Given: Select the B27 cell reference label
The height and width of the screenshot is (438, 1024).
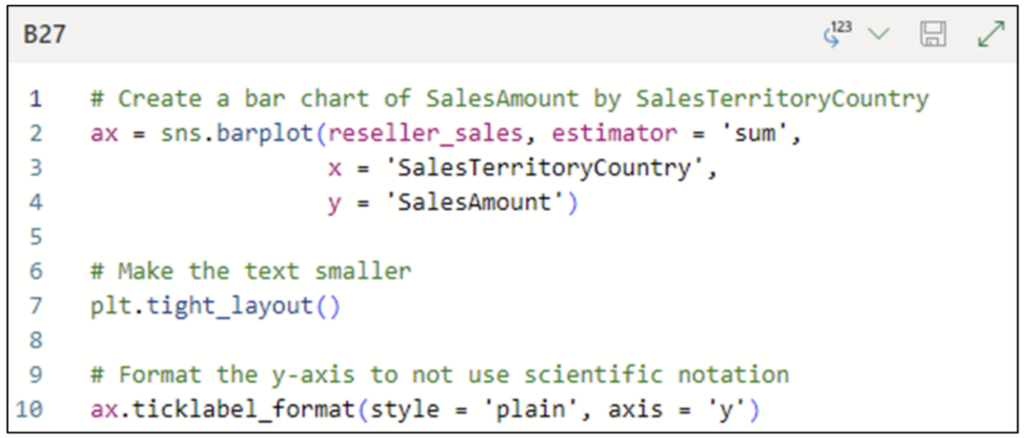Looking at the screenshot, I should point(44,35).
